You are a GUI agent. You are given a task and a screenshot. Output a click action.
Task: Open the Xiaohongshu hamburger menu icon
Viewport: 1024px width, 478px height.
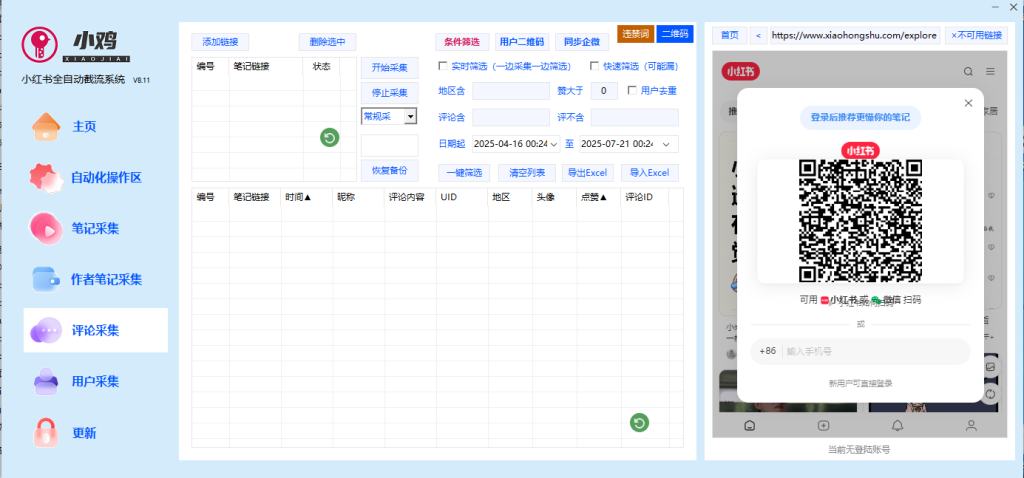click(991, 72)
